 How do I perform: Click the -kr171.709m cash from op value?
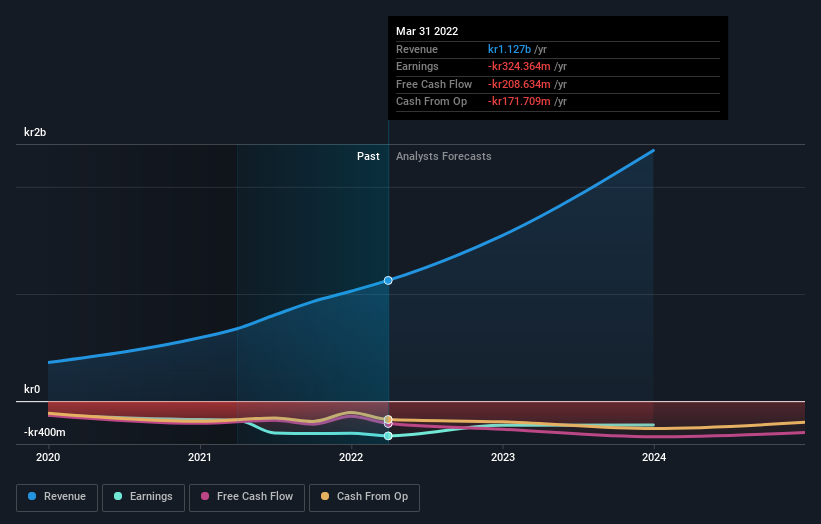(x=519, y=102)
